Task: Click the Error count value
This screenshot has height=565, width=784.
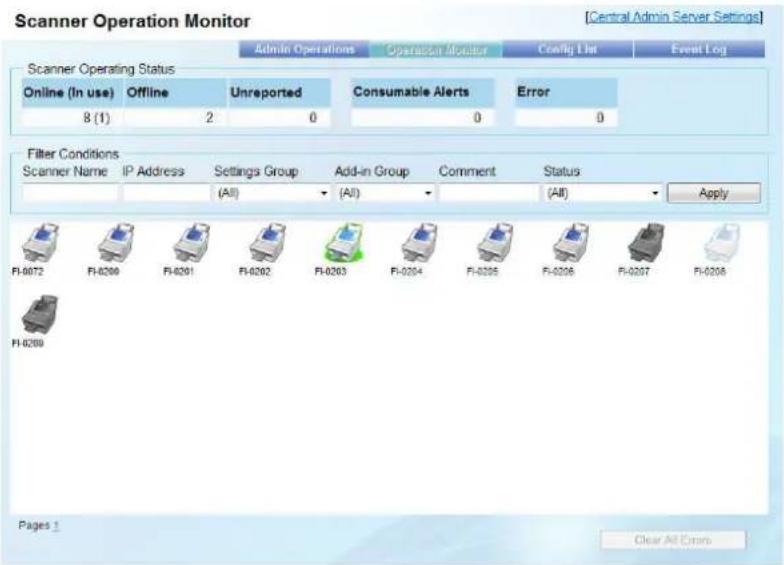Action: click(x=600, y=118)
